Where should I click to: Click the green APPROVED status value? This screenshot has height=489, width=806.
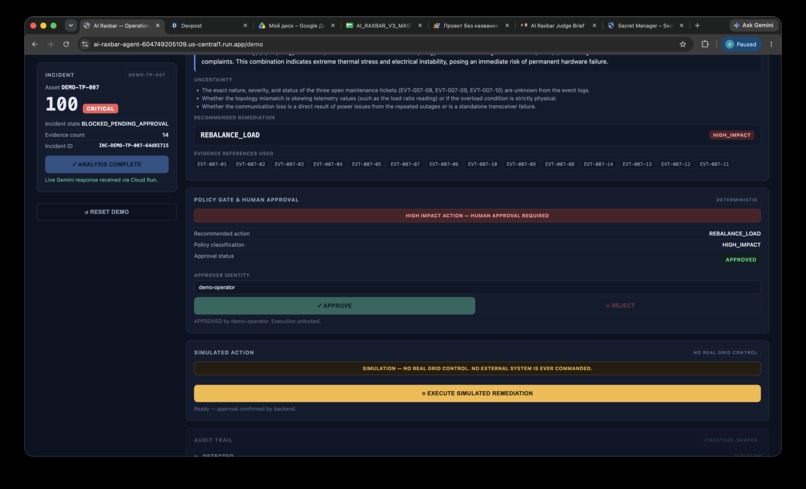[741, 260]
